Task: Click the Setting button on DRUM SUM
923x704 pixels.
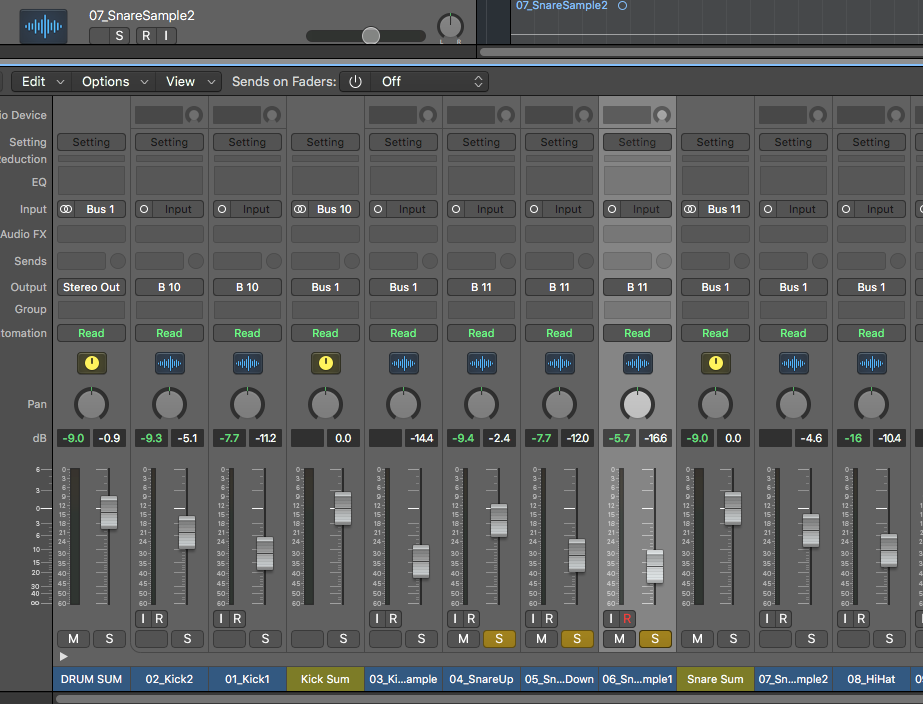Action: pyautogui.click(x=91, y=142)
